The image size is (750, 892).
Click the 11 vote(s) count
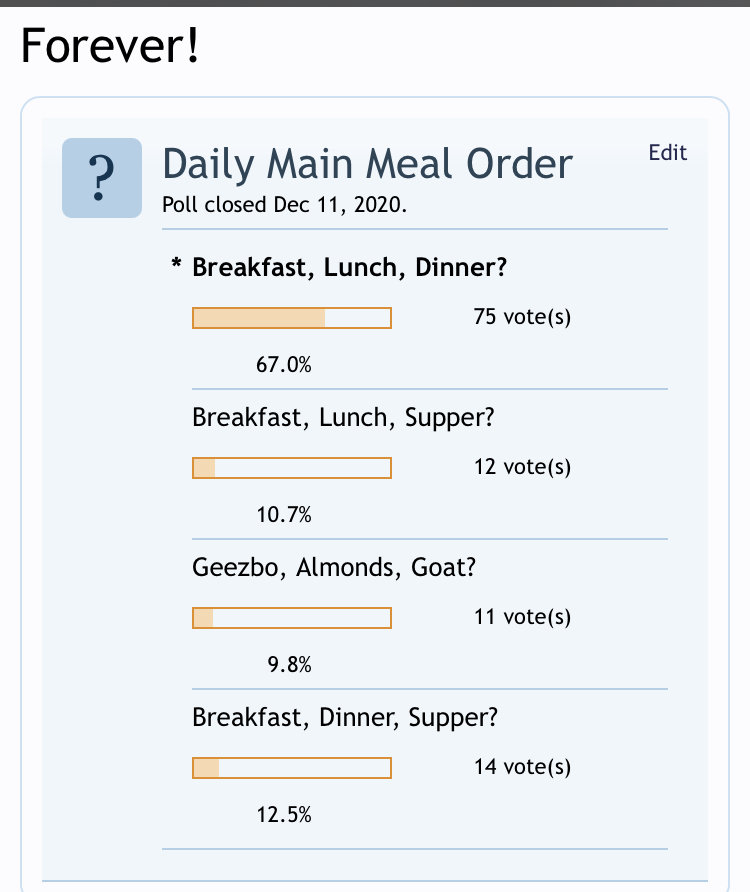(522, 617)
